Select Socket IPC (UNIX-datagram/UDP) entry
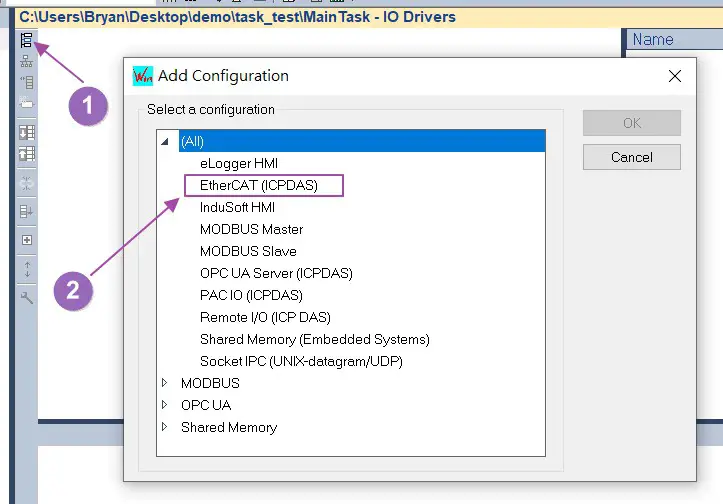This screenshot has width=723, height=504. point(301,361)
